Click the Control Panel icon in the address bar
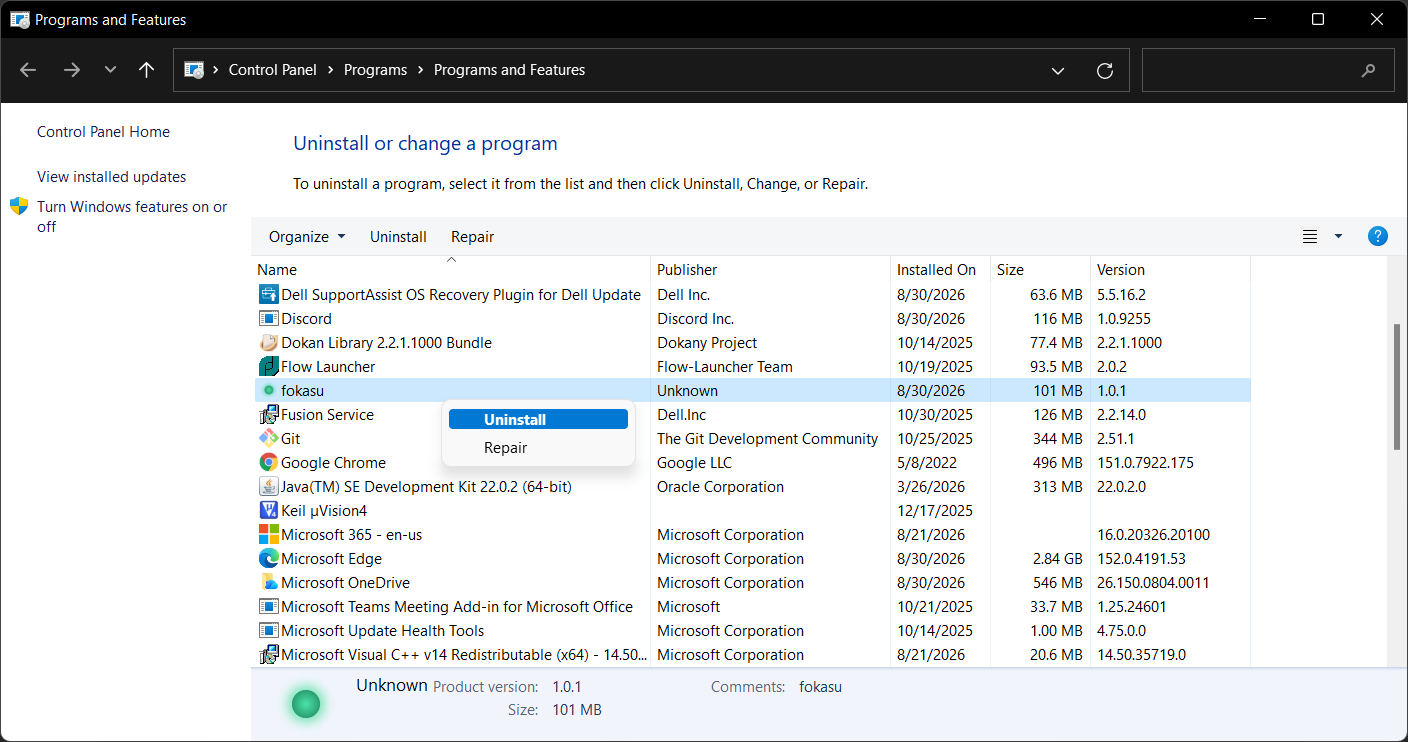The height and width of the screenshot is (742, 1408). pos(194,70)
